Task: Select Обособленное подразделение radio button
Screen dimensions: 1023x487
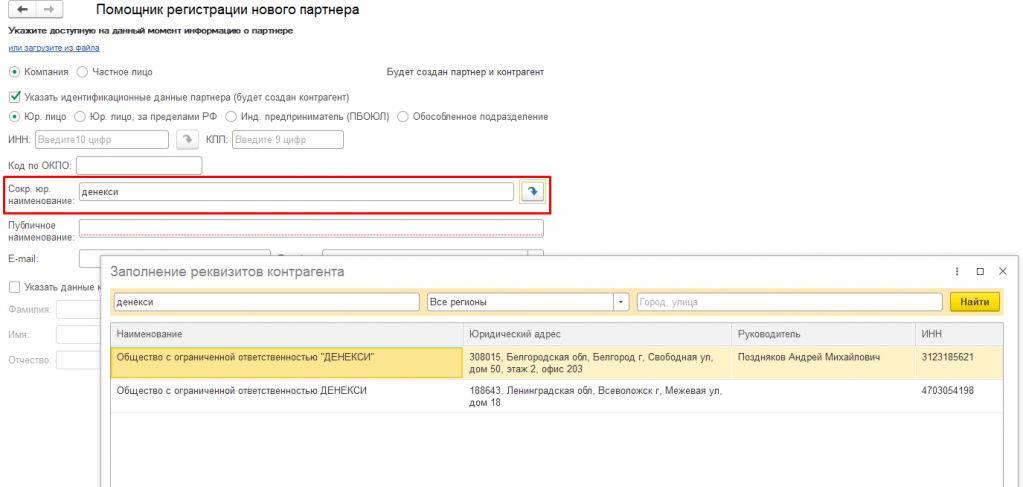Action: click(403, 116)
